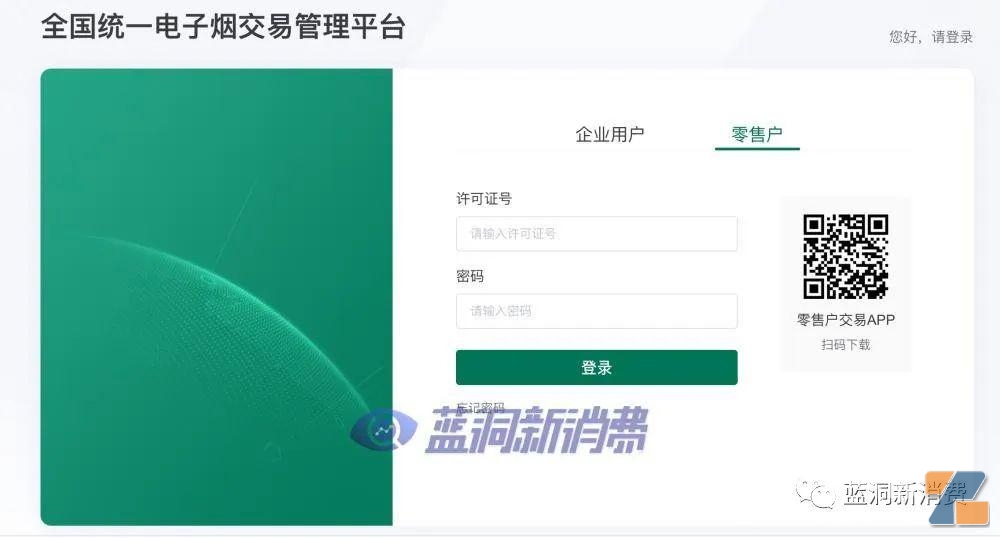Click the QR code for the retailer app
Viewport: 1000px width, 538px height.
click(845, 256)
